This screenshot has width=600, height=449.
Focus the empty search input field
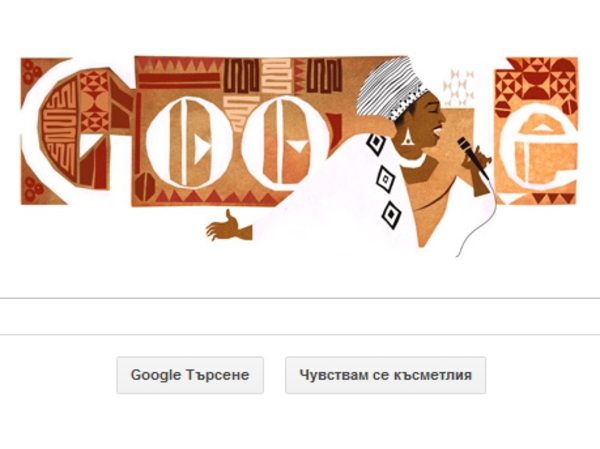pos(300,316)
